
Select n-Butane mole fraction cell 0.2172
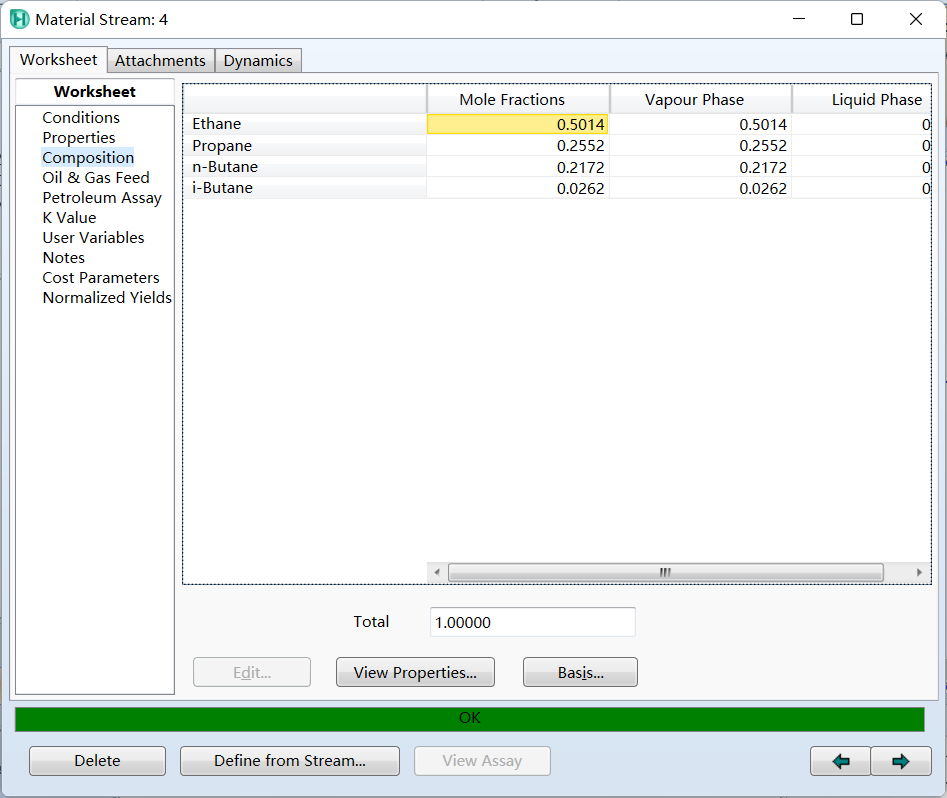pyautogui.click(x=518, y=167)
